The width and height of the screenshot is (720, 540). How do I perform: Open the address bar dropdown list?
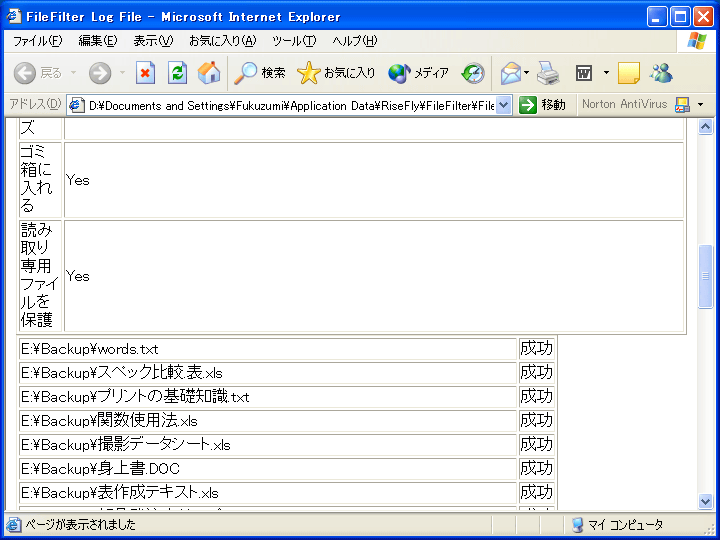coord(504,105)
